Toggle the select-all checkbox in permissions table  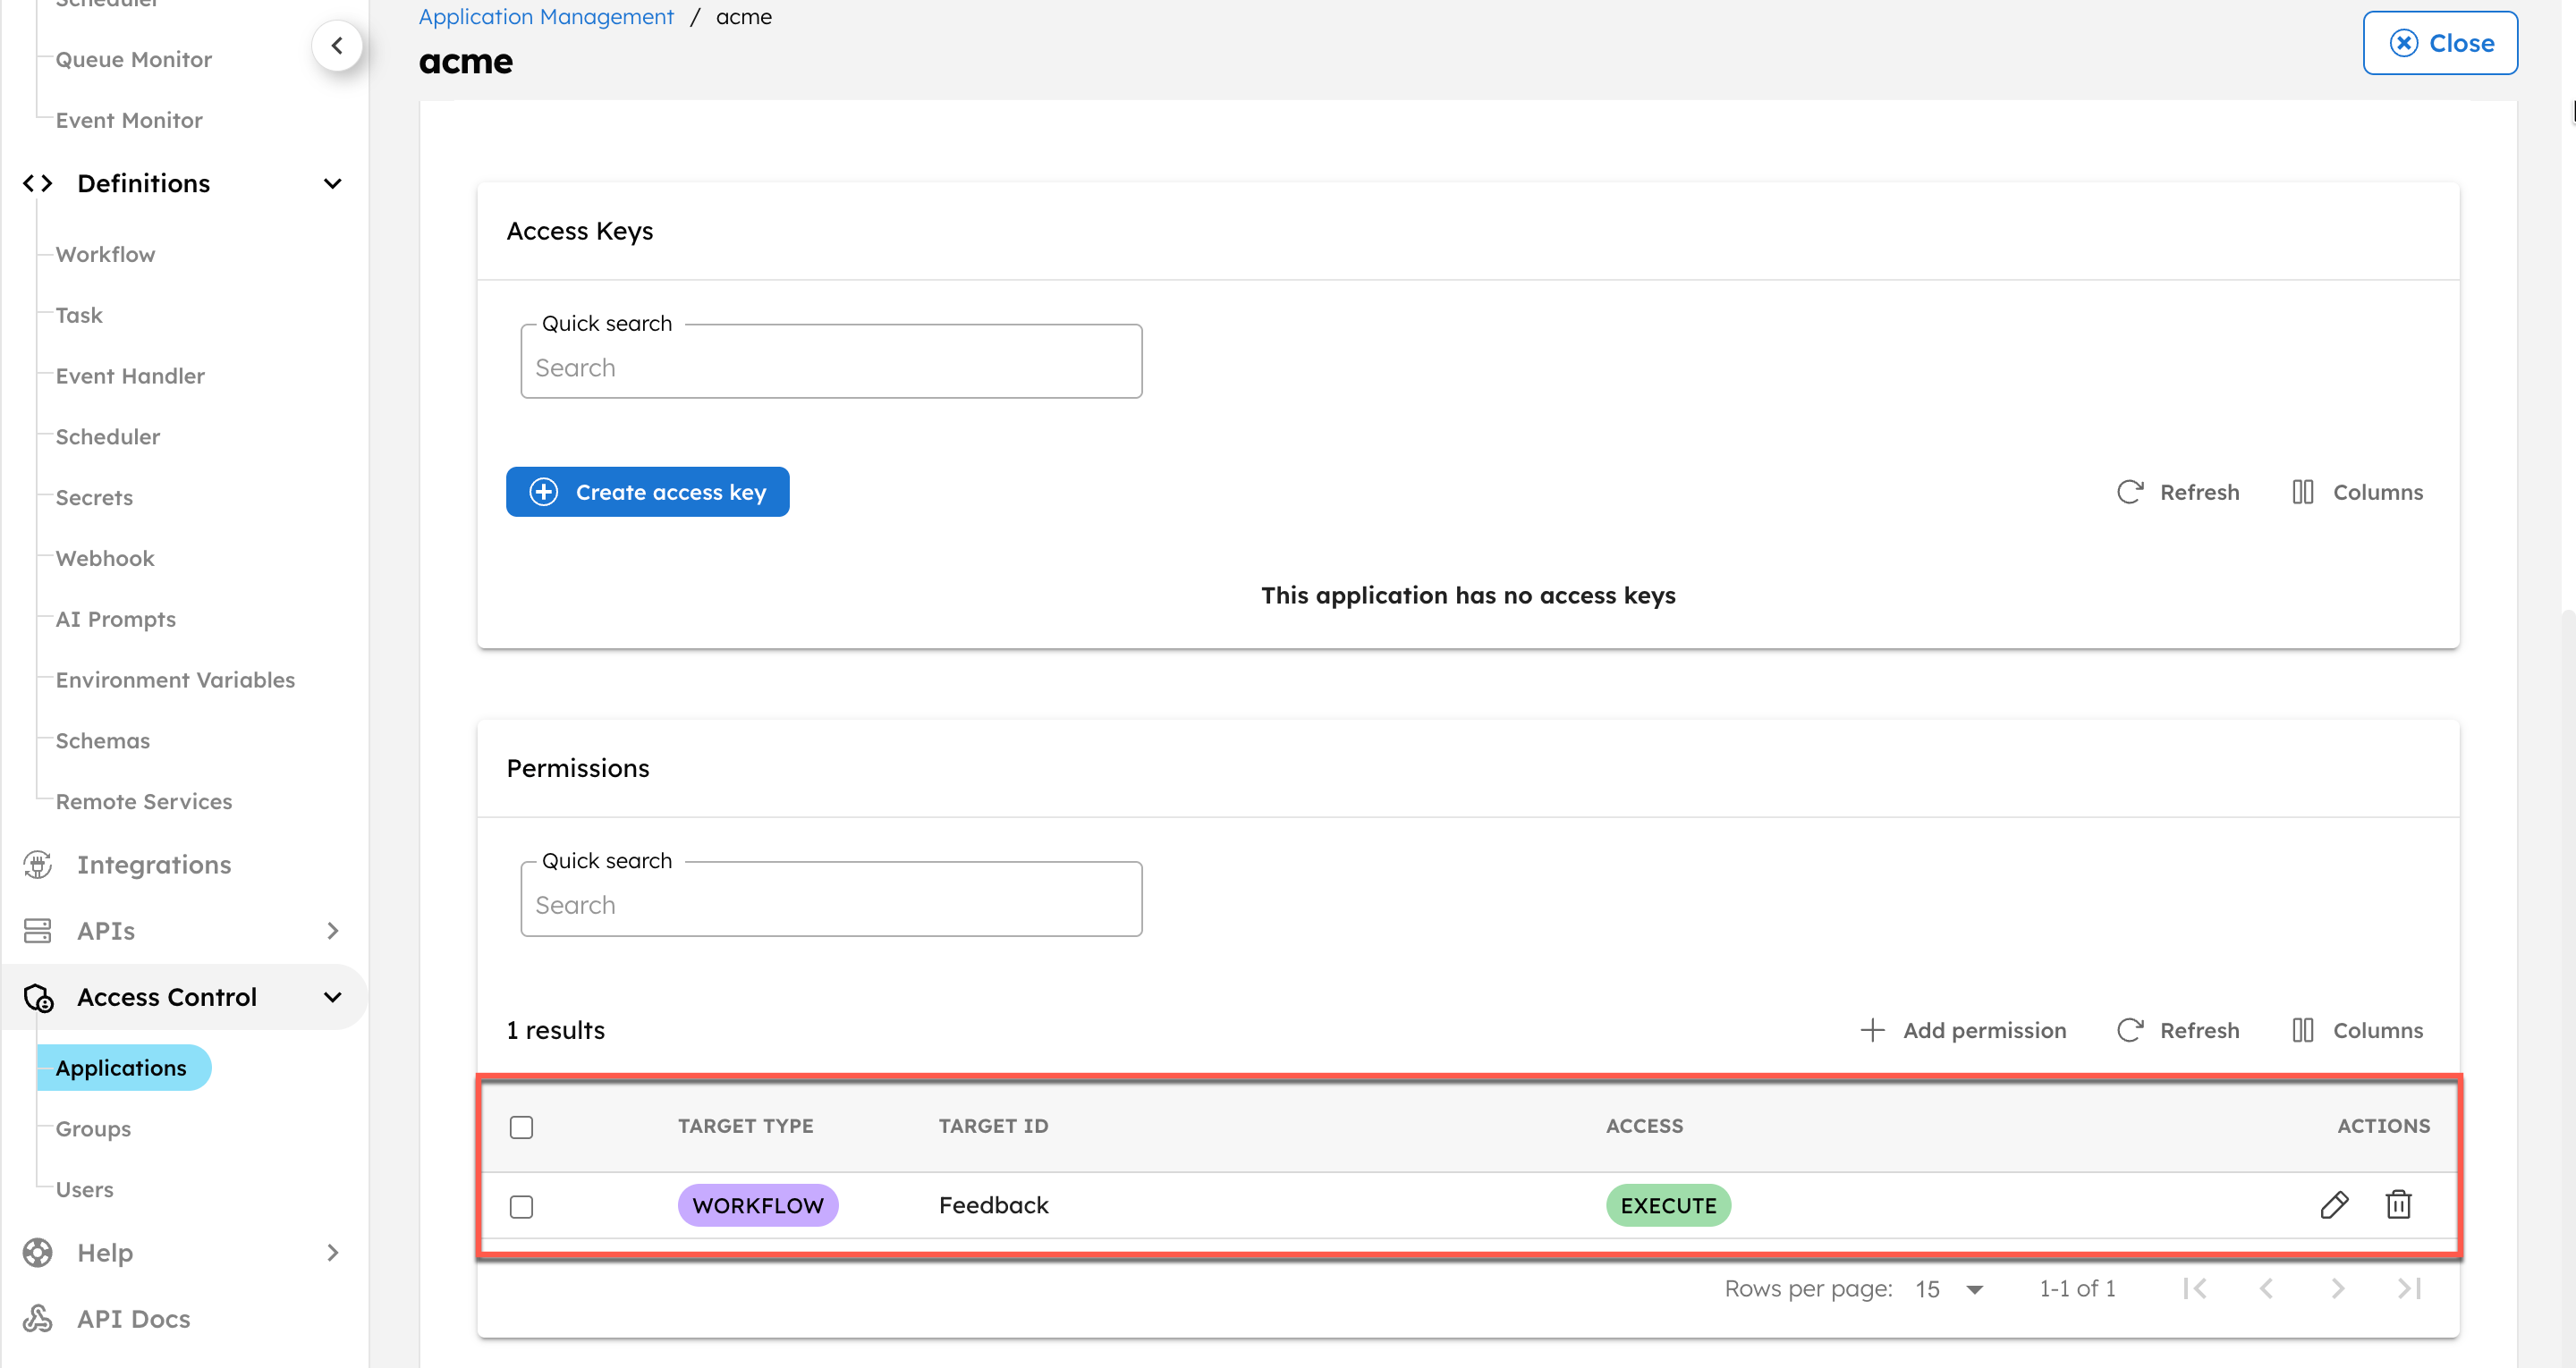point(521,1126)
